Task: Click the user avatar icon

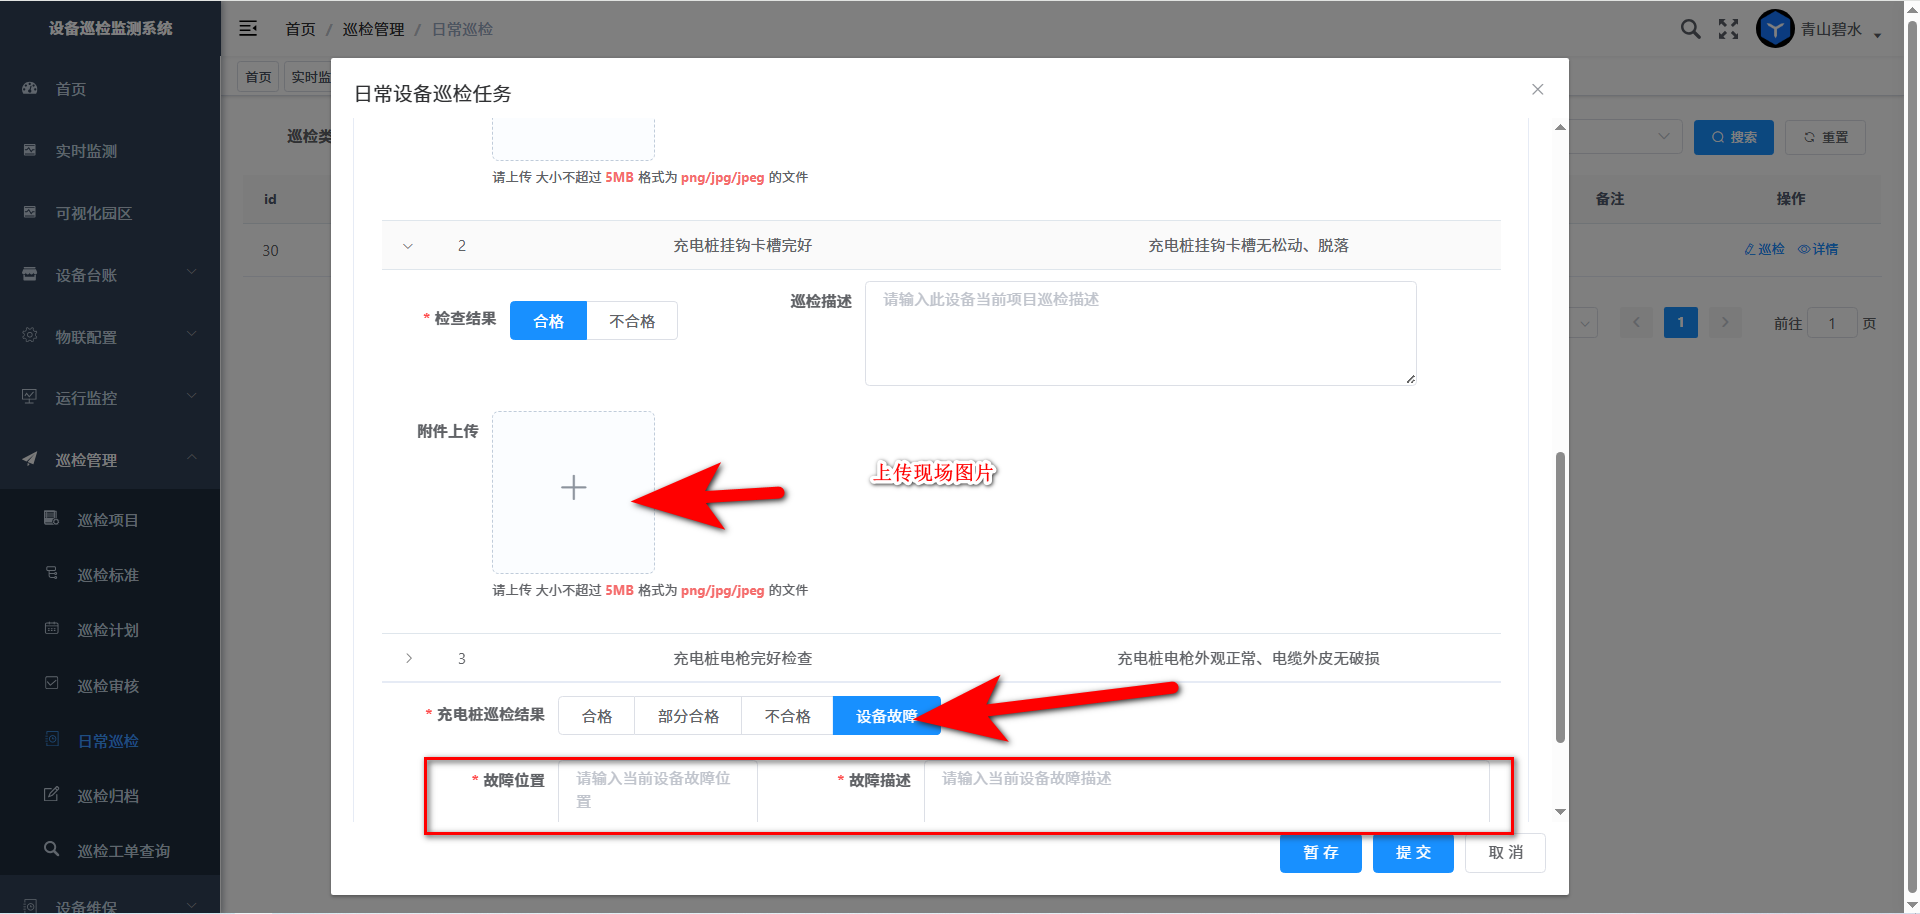Action: pyautogui.click(x=1775, y=29)
